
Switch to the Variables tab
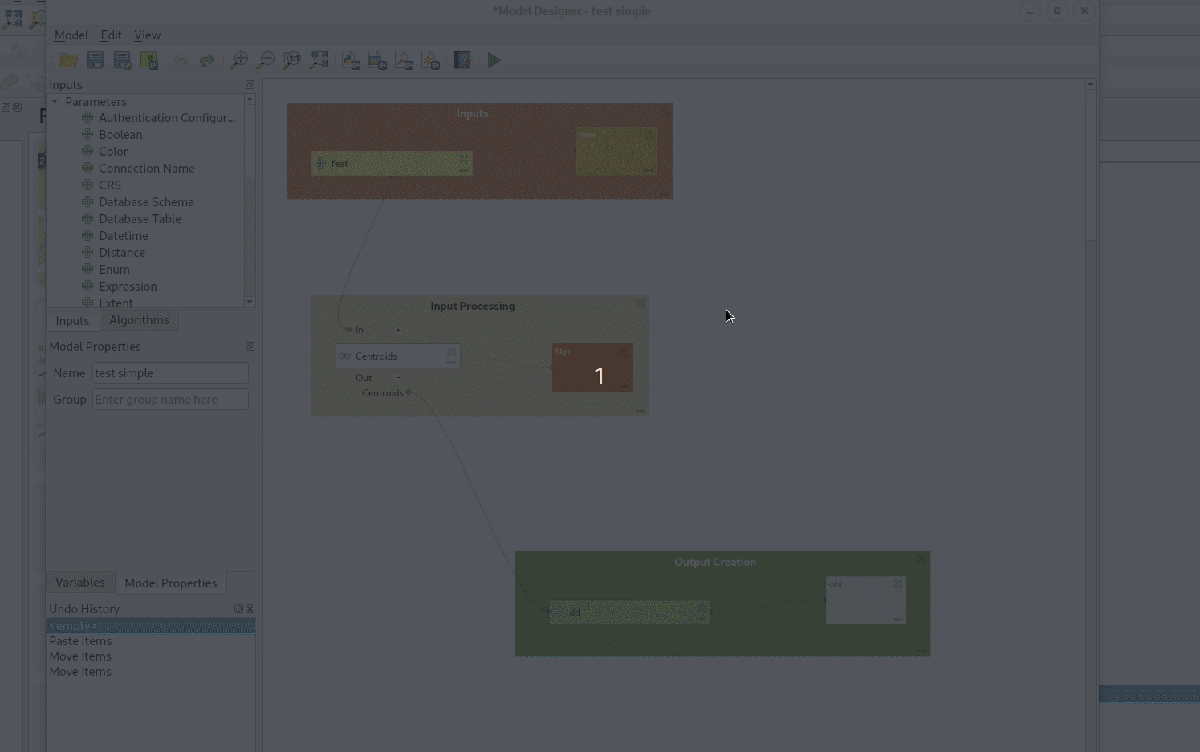(x=80, y=583)
